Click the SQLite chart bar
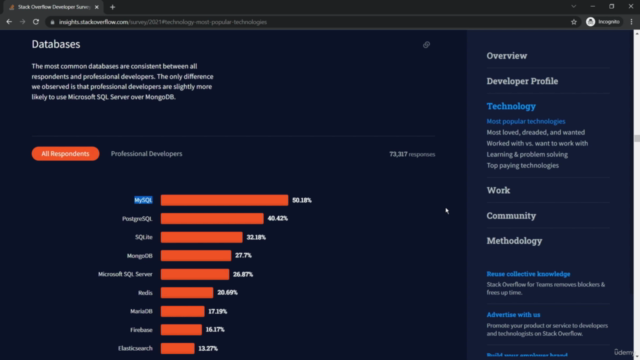Viewport: 640px width, 360px height. click(202, 237)
